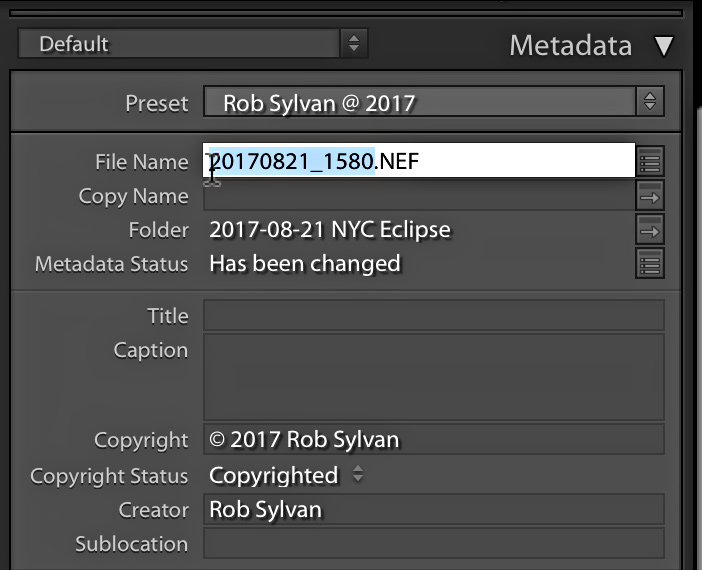Click the show folder arrow beside Folder

click(650, 229)
